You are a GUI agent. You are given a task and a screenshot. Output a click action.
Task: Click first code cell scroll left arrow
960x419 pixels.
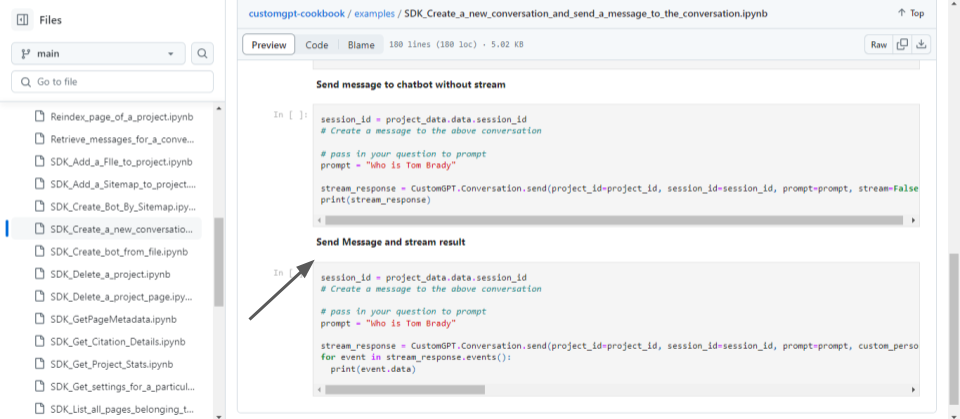[x=318, y=220]
